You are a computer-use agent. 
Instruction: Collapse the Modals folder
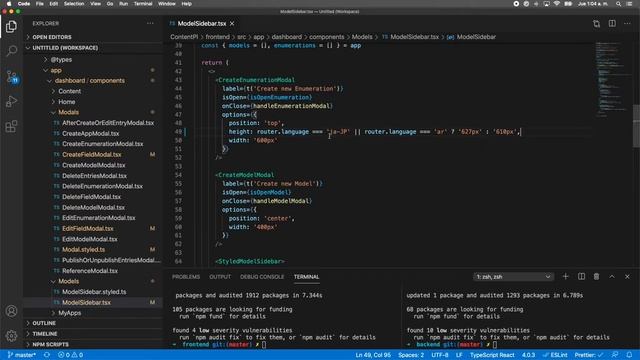68,112
